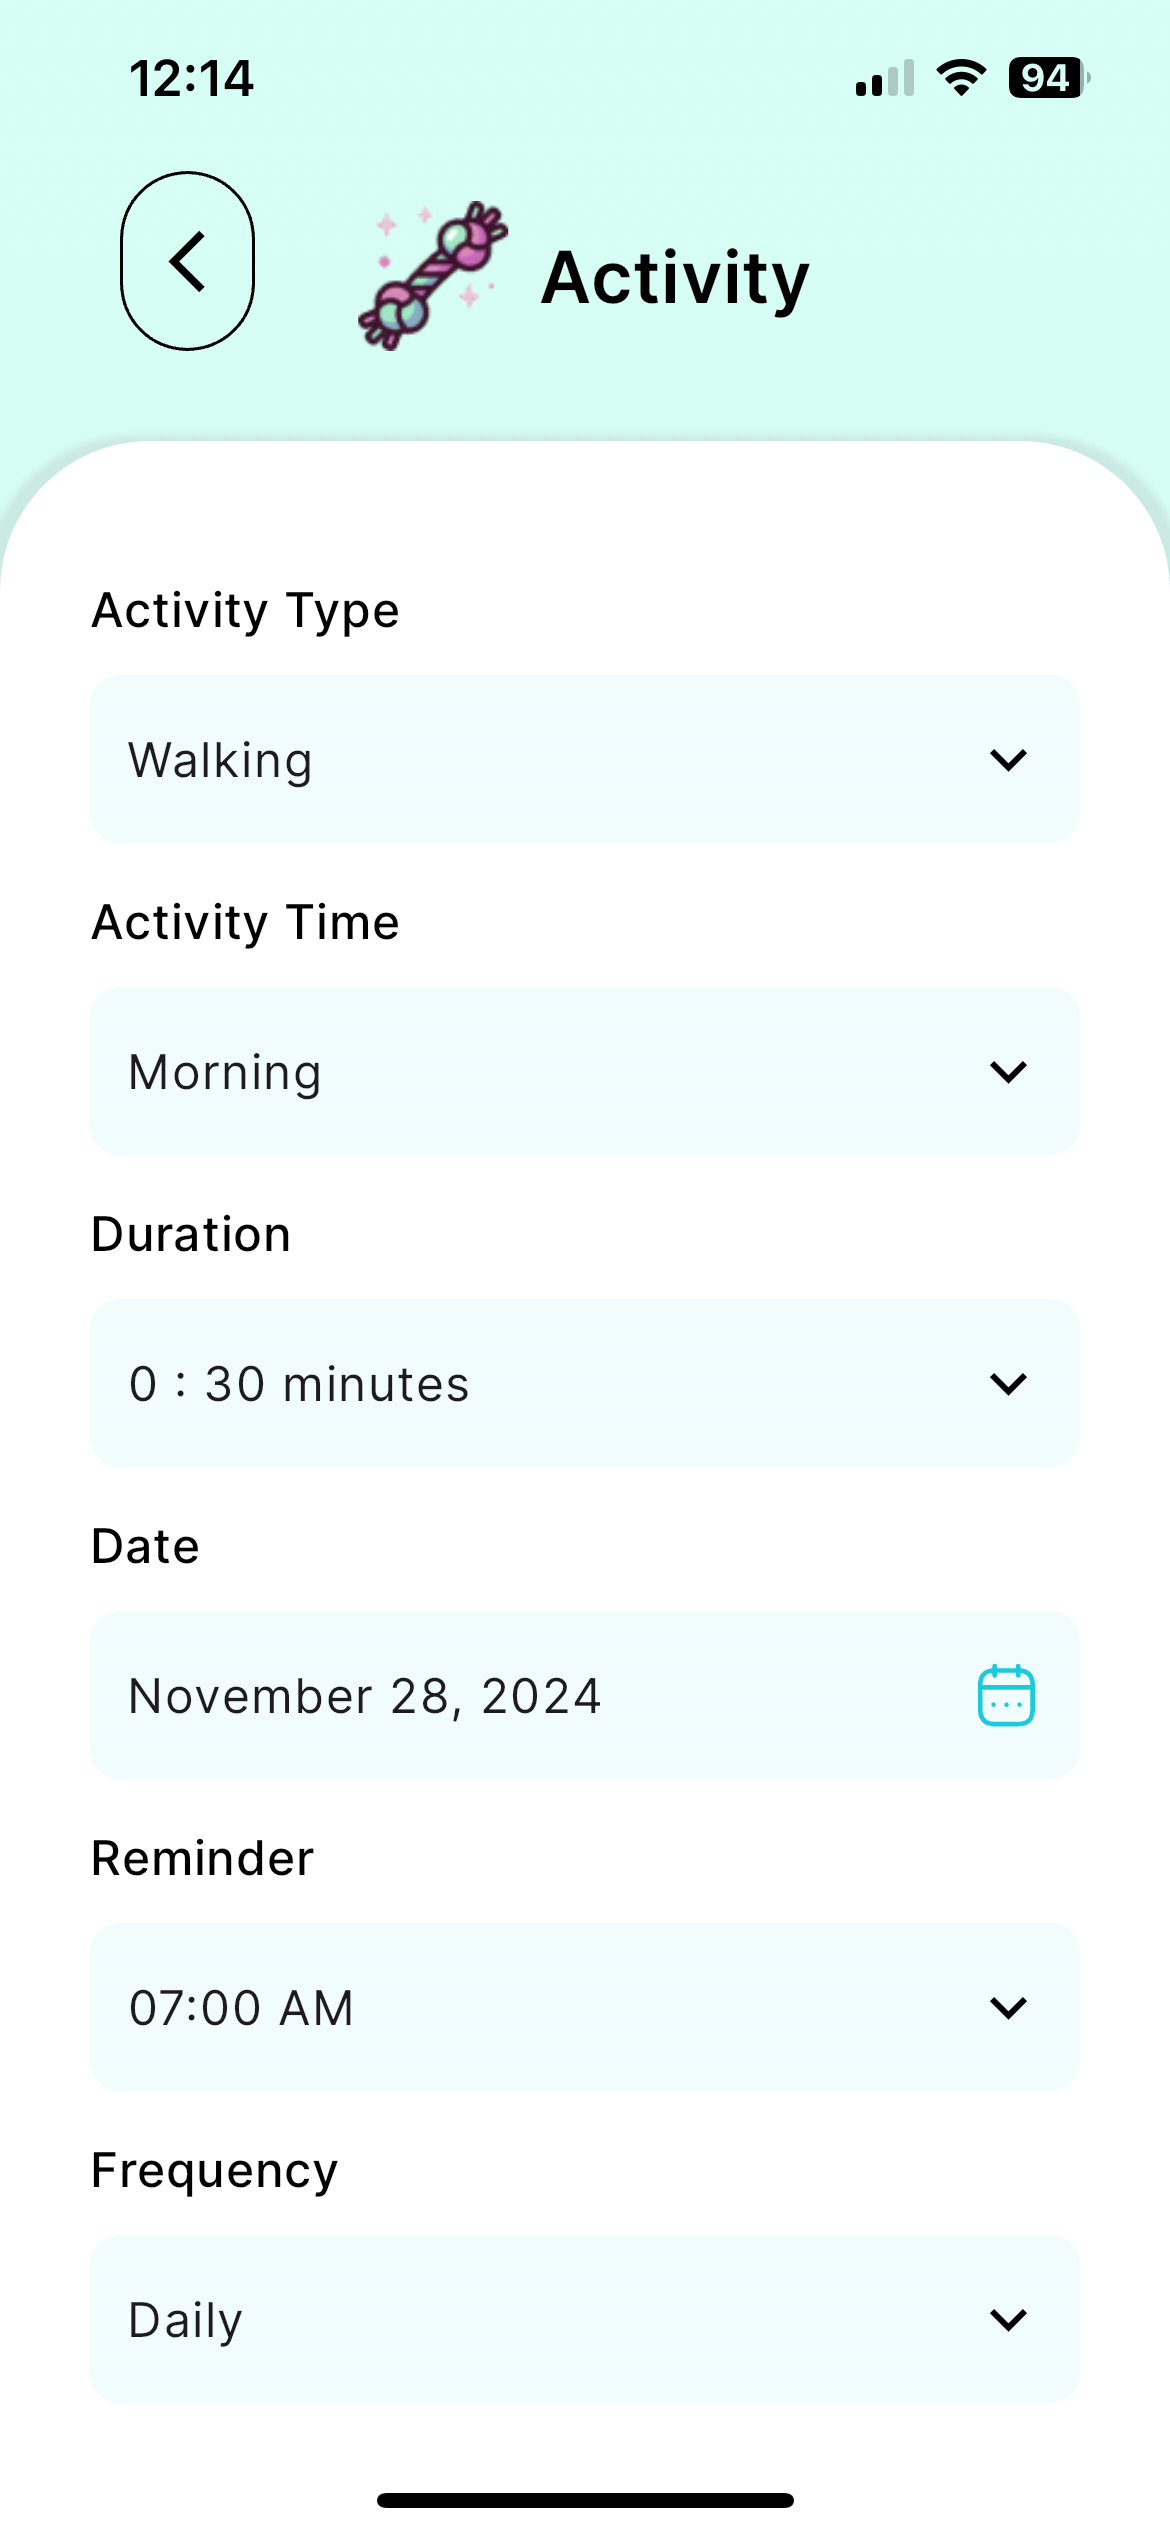Screen dimensions: 1170x2532
Task: Tap the Reminder chevron arrow
Action: pyautogui.click(x=1008, y=2008)
